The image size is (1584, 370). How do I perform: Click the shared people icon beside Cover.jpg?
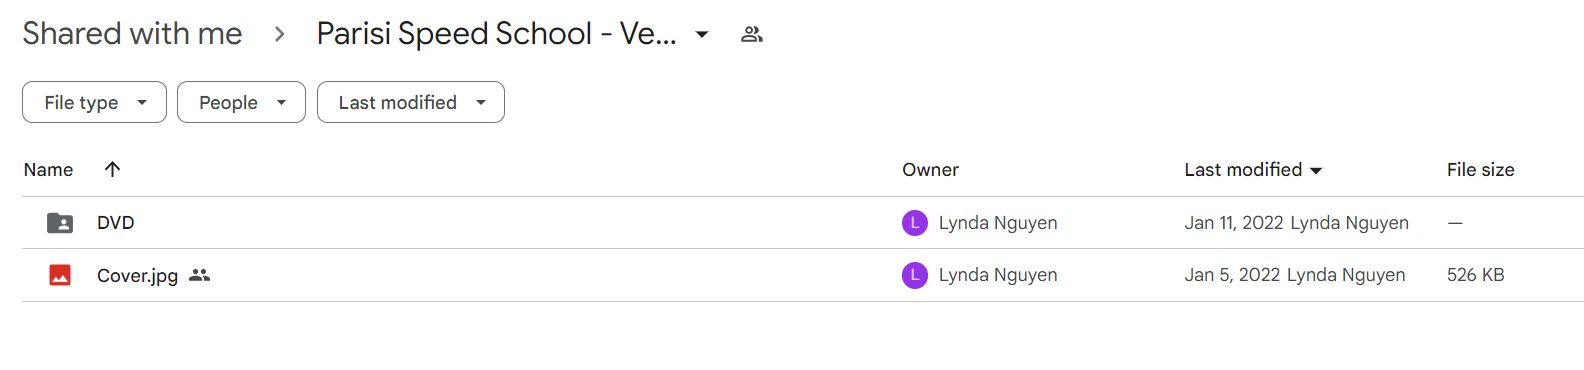(200, 275)
